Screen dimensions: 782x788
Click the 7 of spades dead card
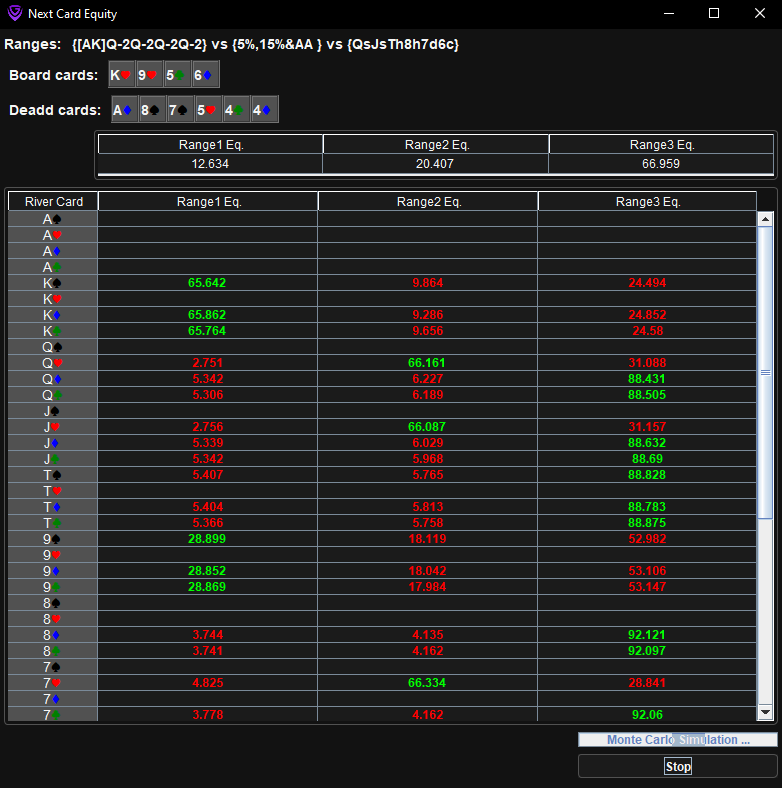(180, 110)
